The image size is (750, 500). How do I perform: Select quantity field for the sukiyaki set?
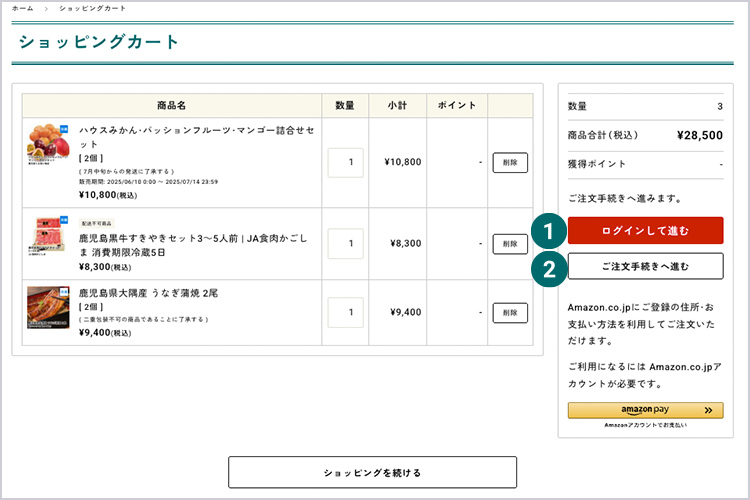(x=345, y=243)
